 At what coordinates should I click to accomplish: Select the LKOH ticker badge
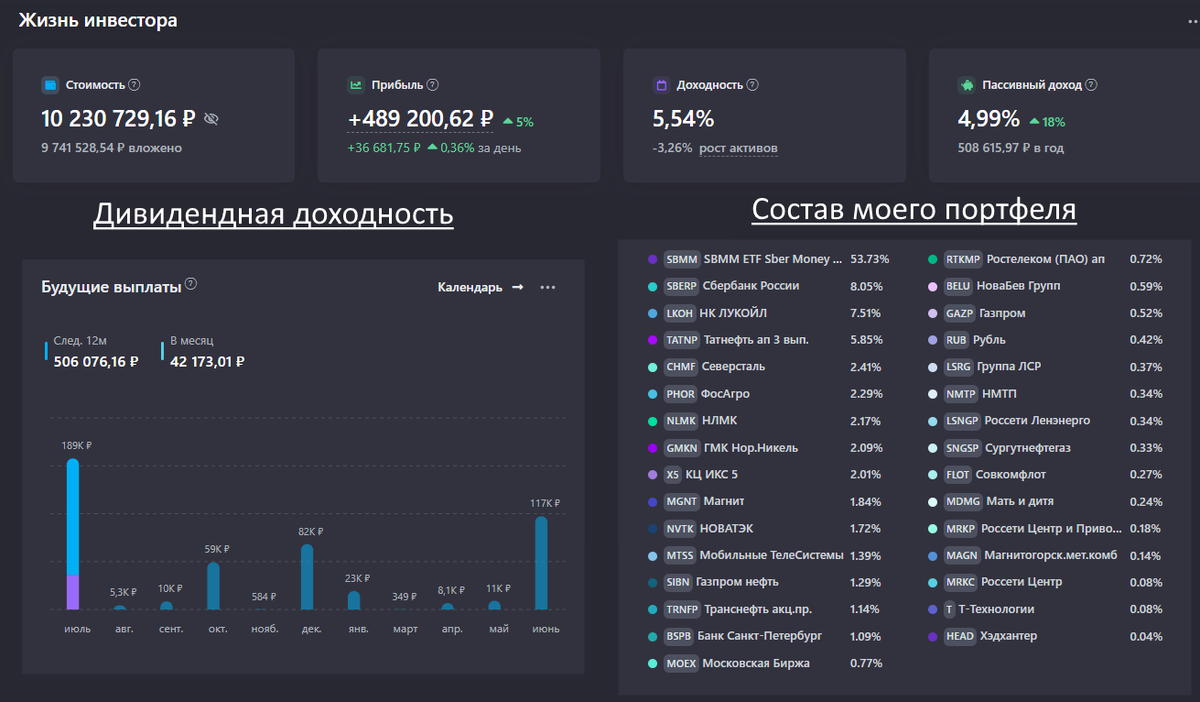click(x=680, y=313)
